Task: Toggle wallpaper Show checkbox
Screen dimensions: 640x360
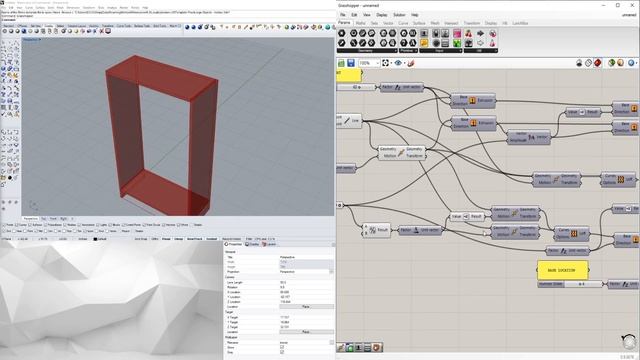Action: (x=282, y=347)
